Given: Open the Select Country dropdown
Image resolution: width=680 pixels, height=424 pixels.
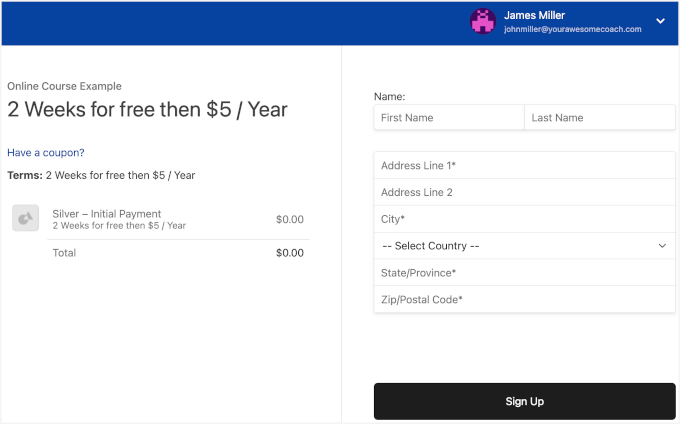Looking at the screenshot, I should (x=524, y=246).
